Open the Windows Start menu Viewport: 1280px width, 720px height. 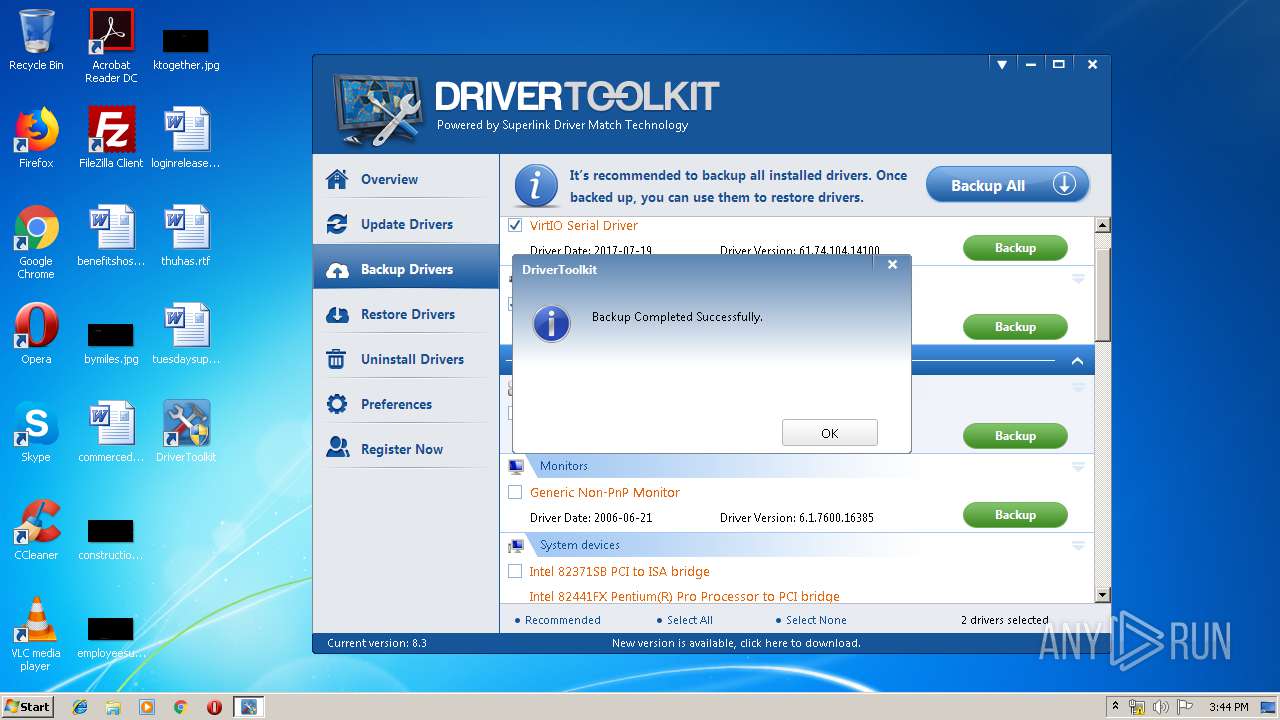click(x=27, y=706)
